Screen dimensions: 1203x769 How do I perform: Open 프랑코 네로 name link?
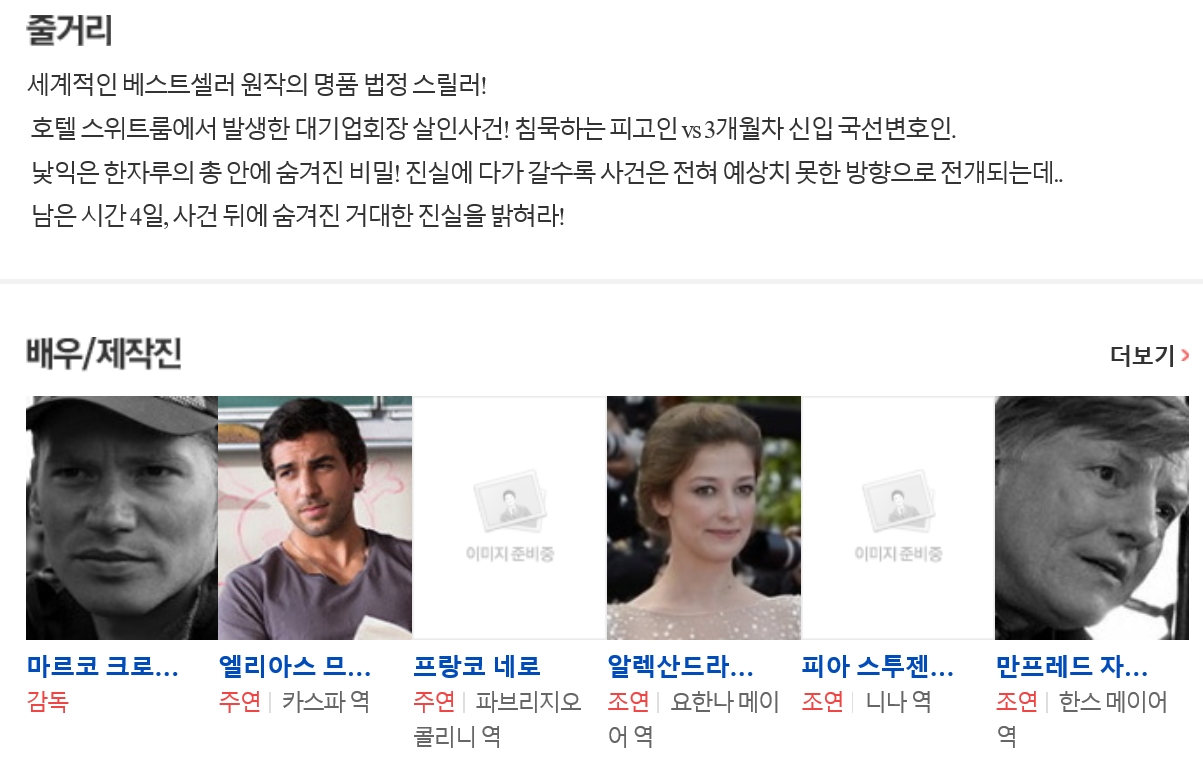[x=477, y=666]
